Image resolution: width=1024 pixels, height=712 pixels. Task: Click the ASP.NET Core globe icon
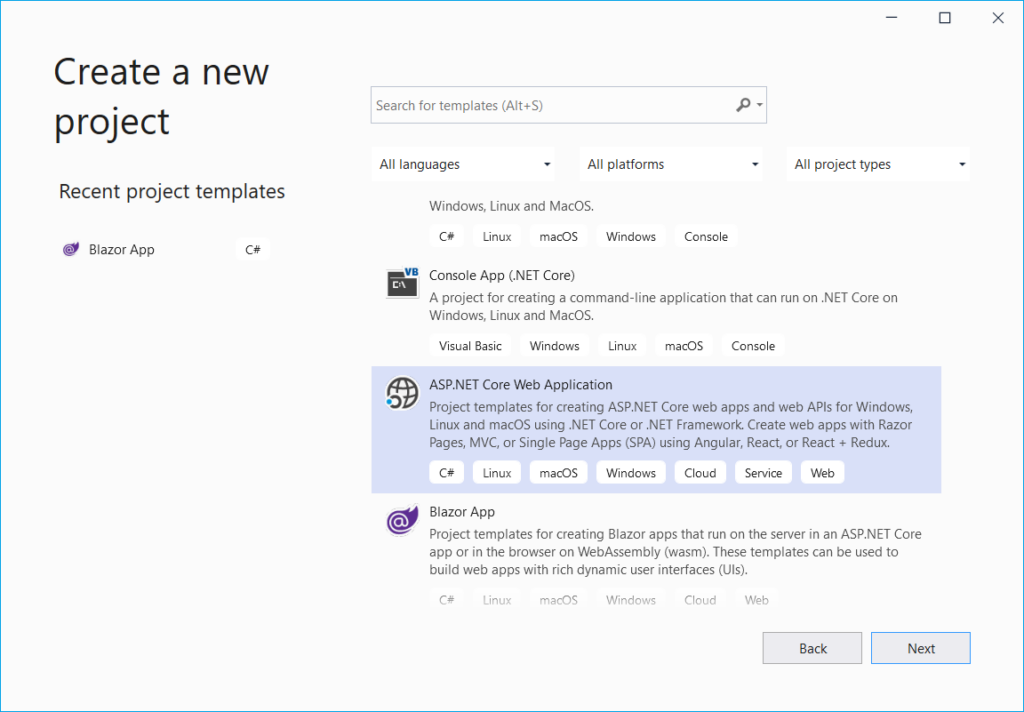402,393
